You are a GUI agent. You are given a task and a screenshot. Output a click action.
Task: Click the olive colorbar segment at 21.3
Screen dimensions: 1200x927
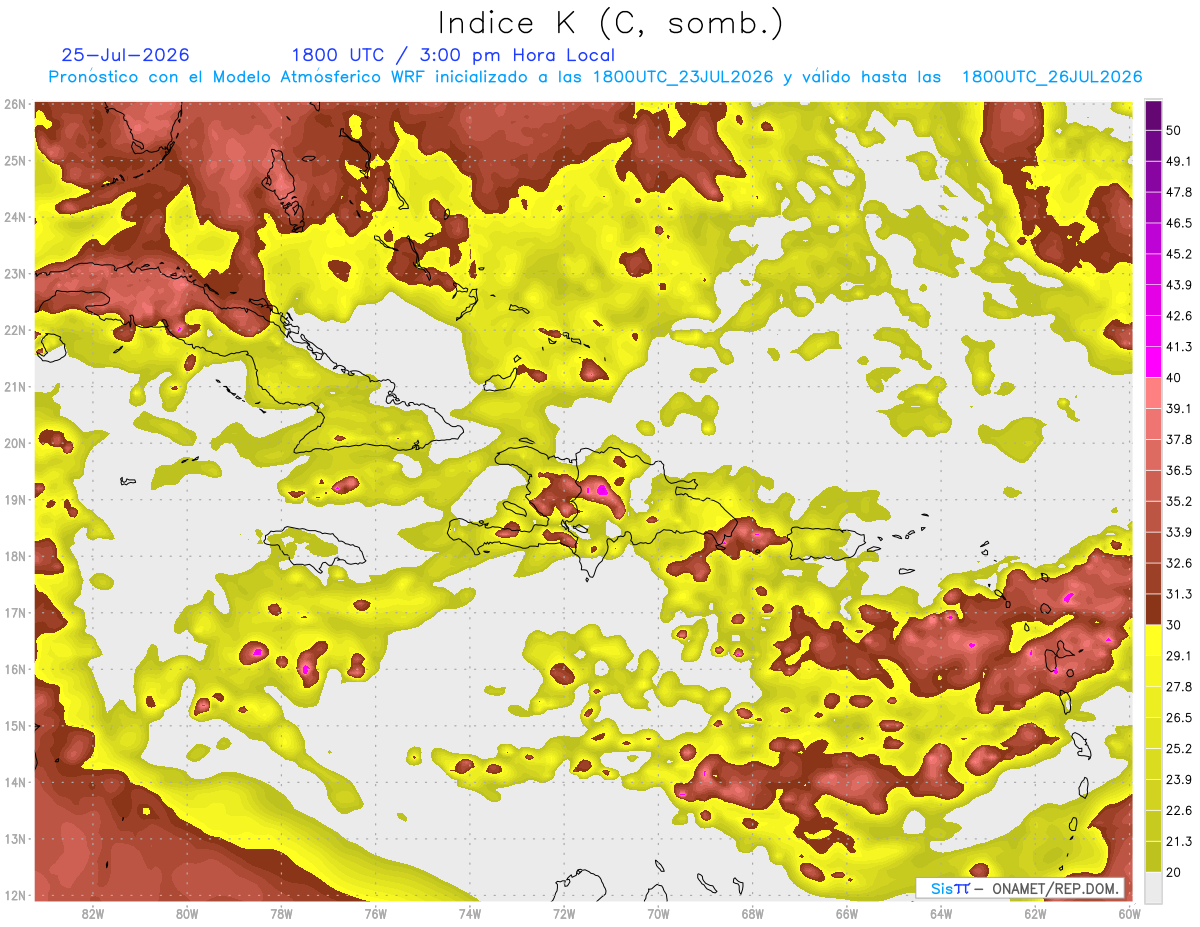click(1153, 855)
